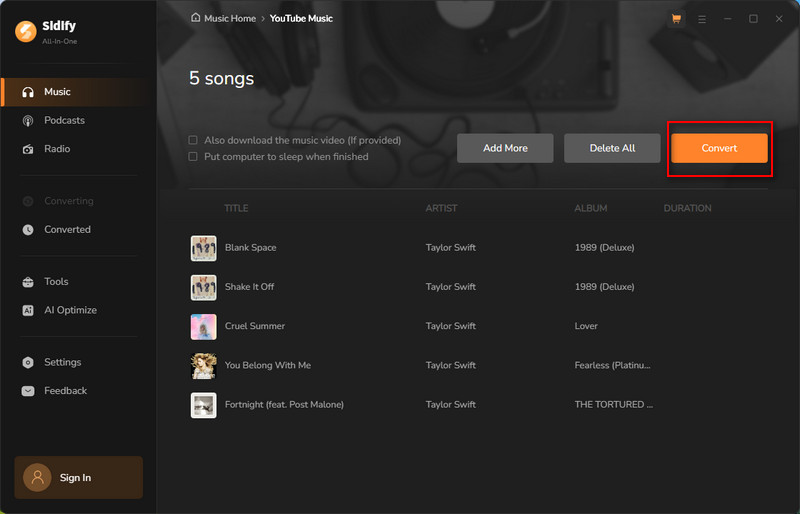Open the AI Optimize icon
The height and width of the screenshot is (514, 800).
(x=28, y=310)
